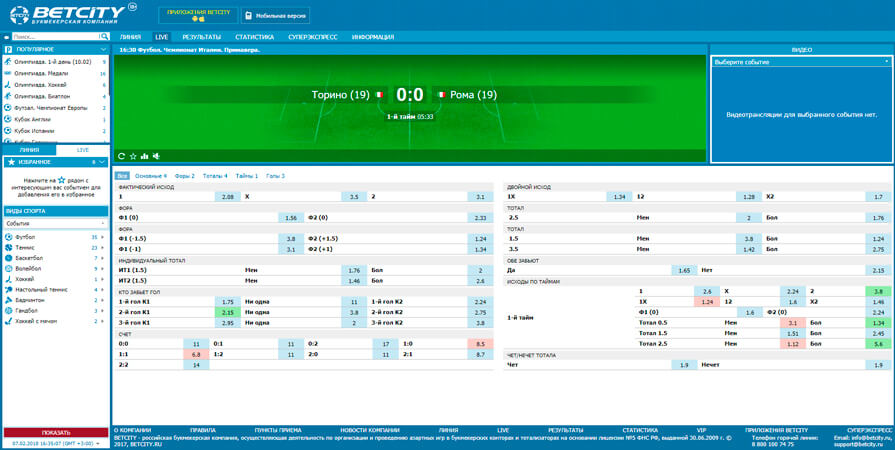The image size is (895, 450).
Task: Open match statistics with the bar chart icon
Action: (144, 156)
